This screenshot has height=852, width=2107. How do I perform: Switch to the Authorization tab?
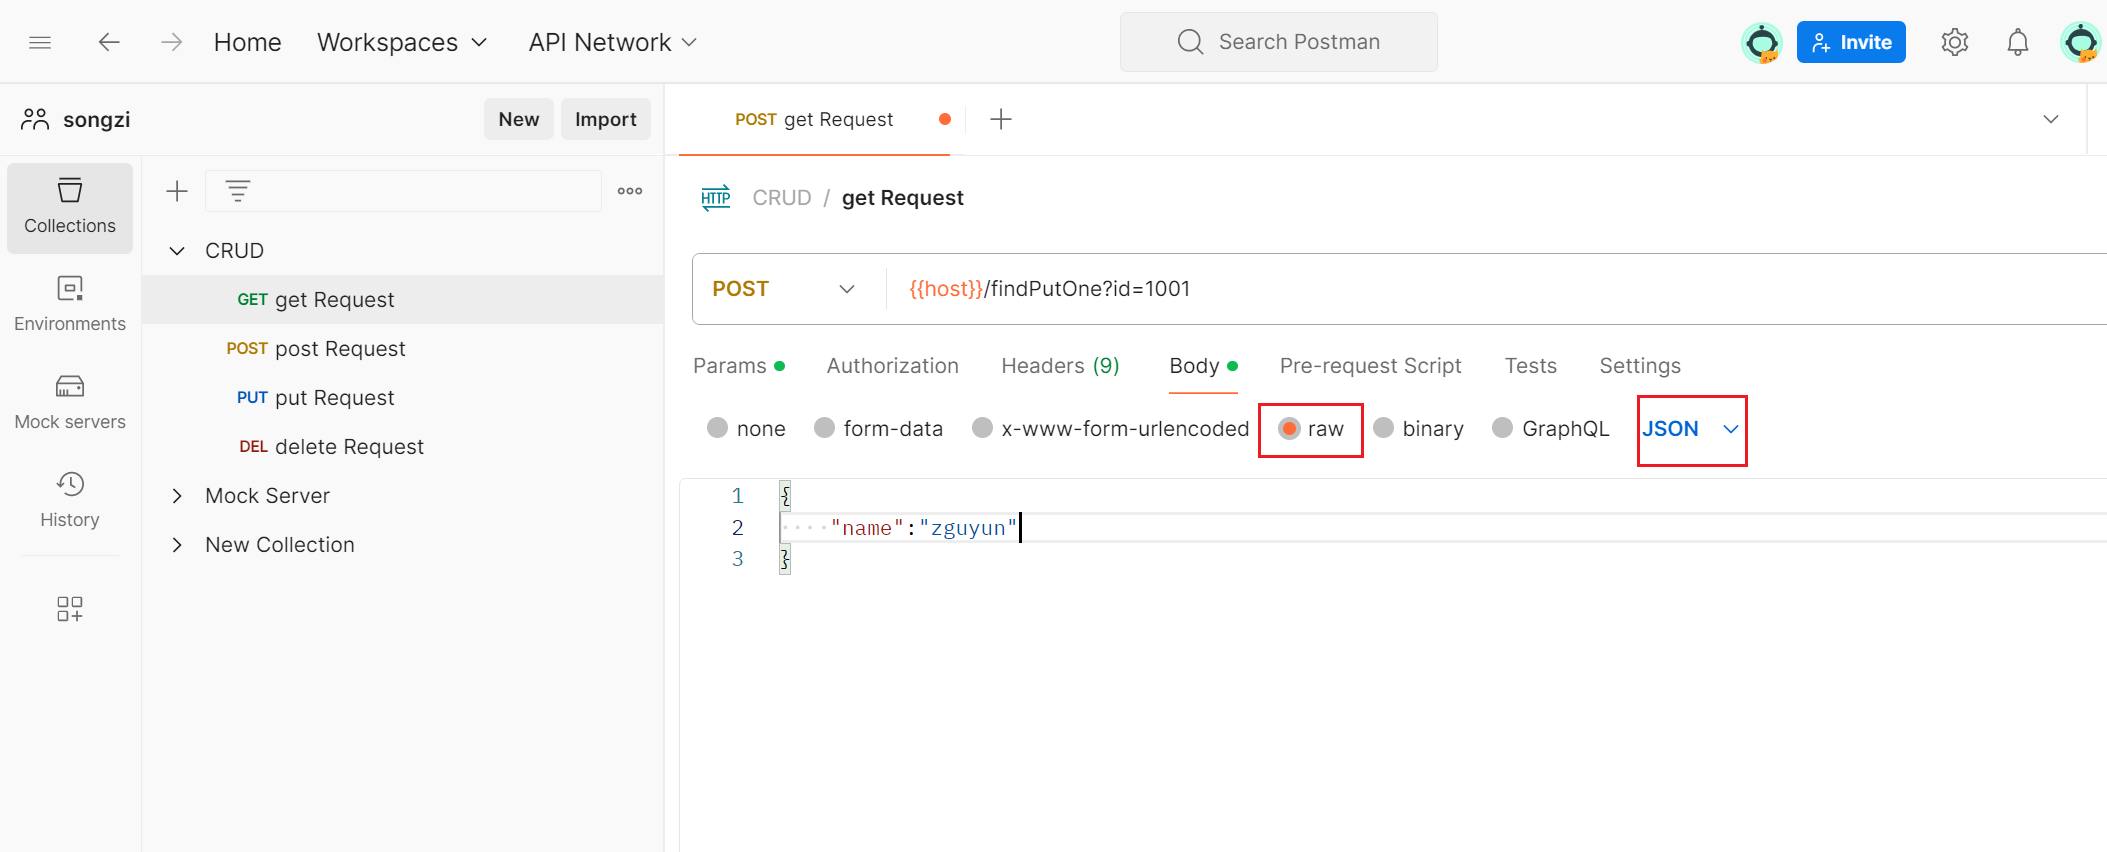click(x=893, y=366)
